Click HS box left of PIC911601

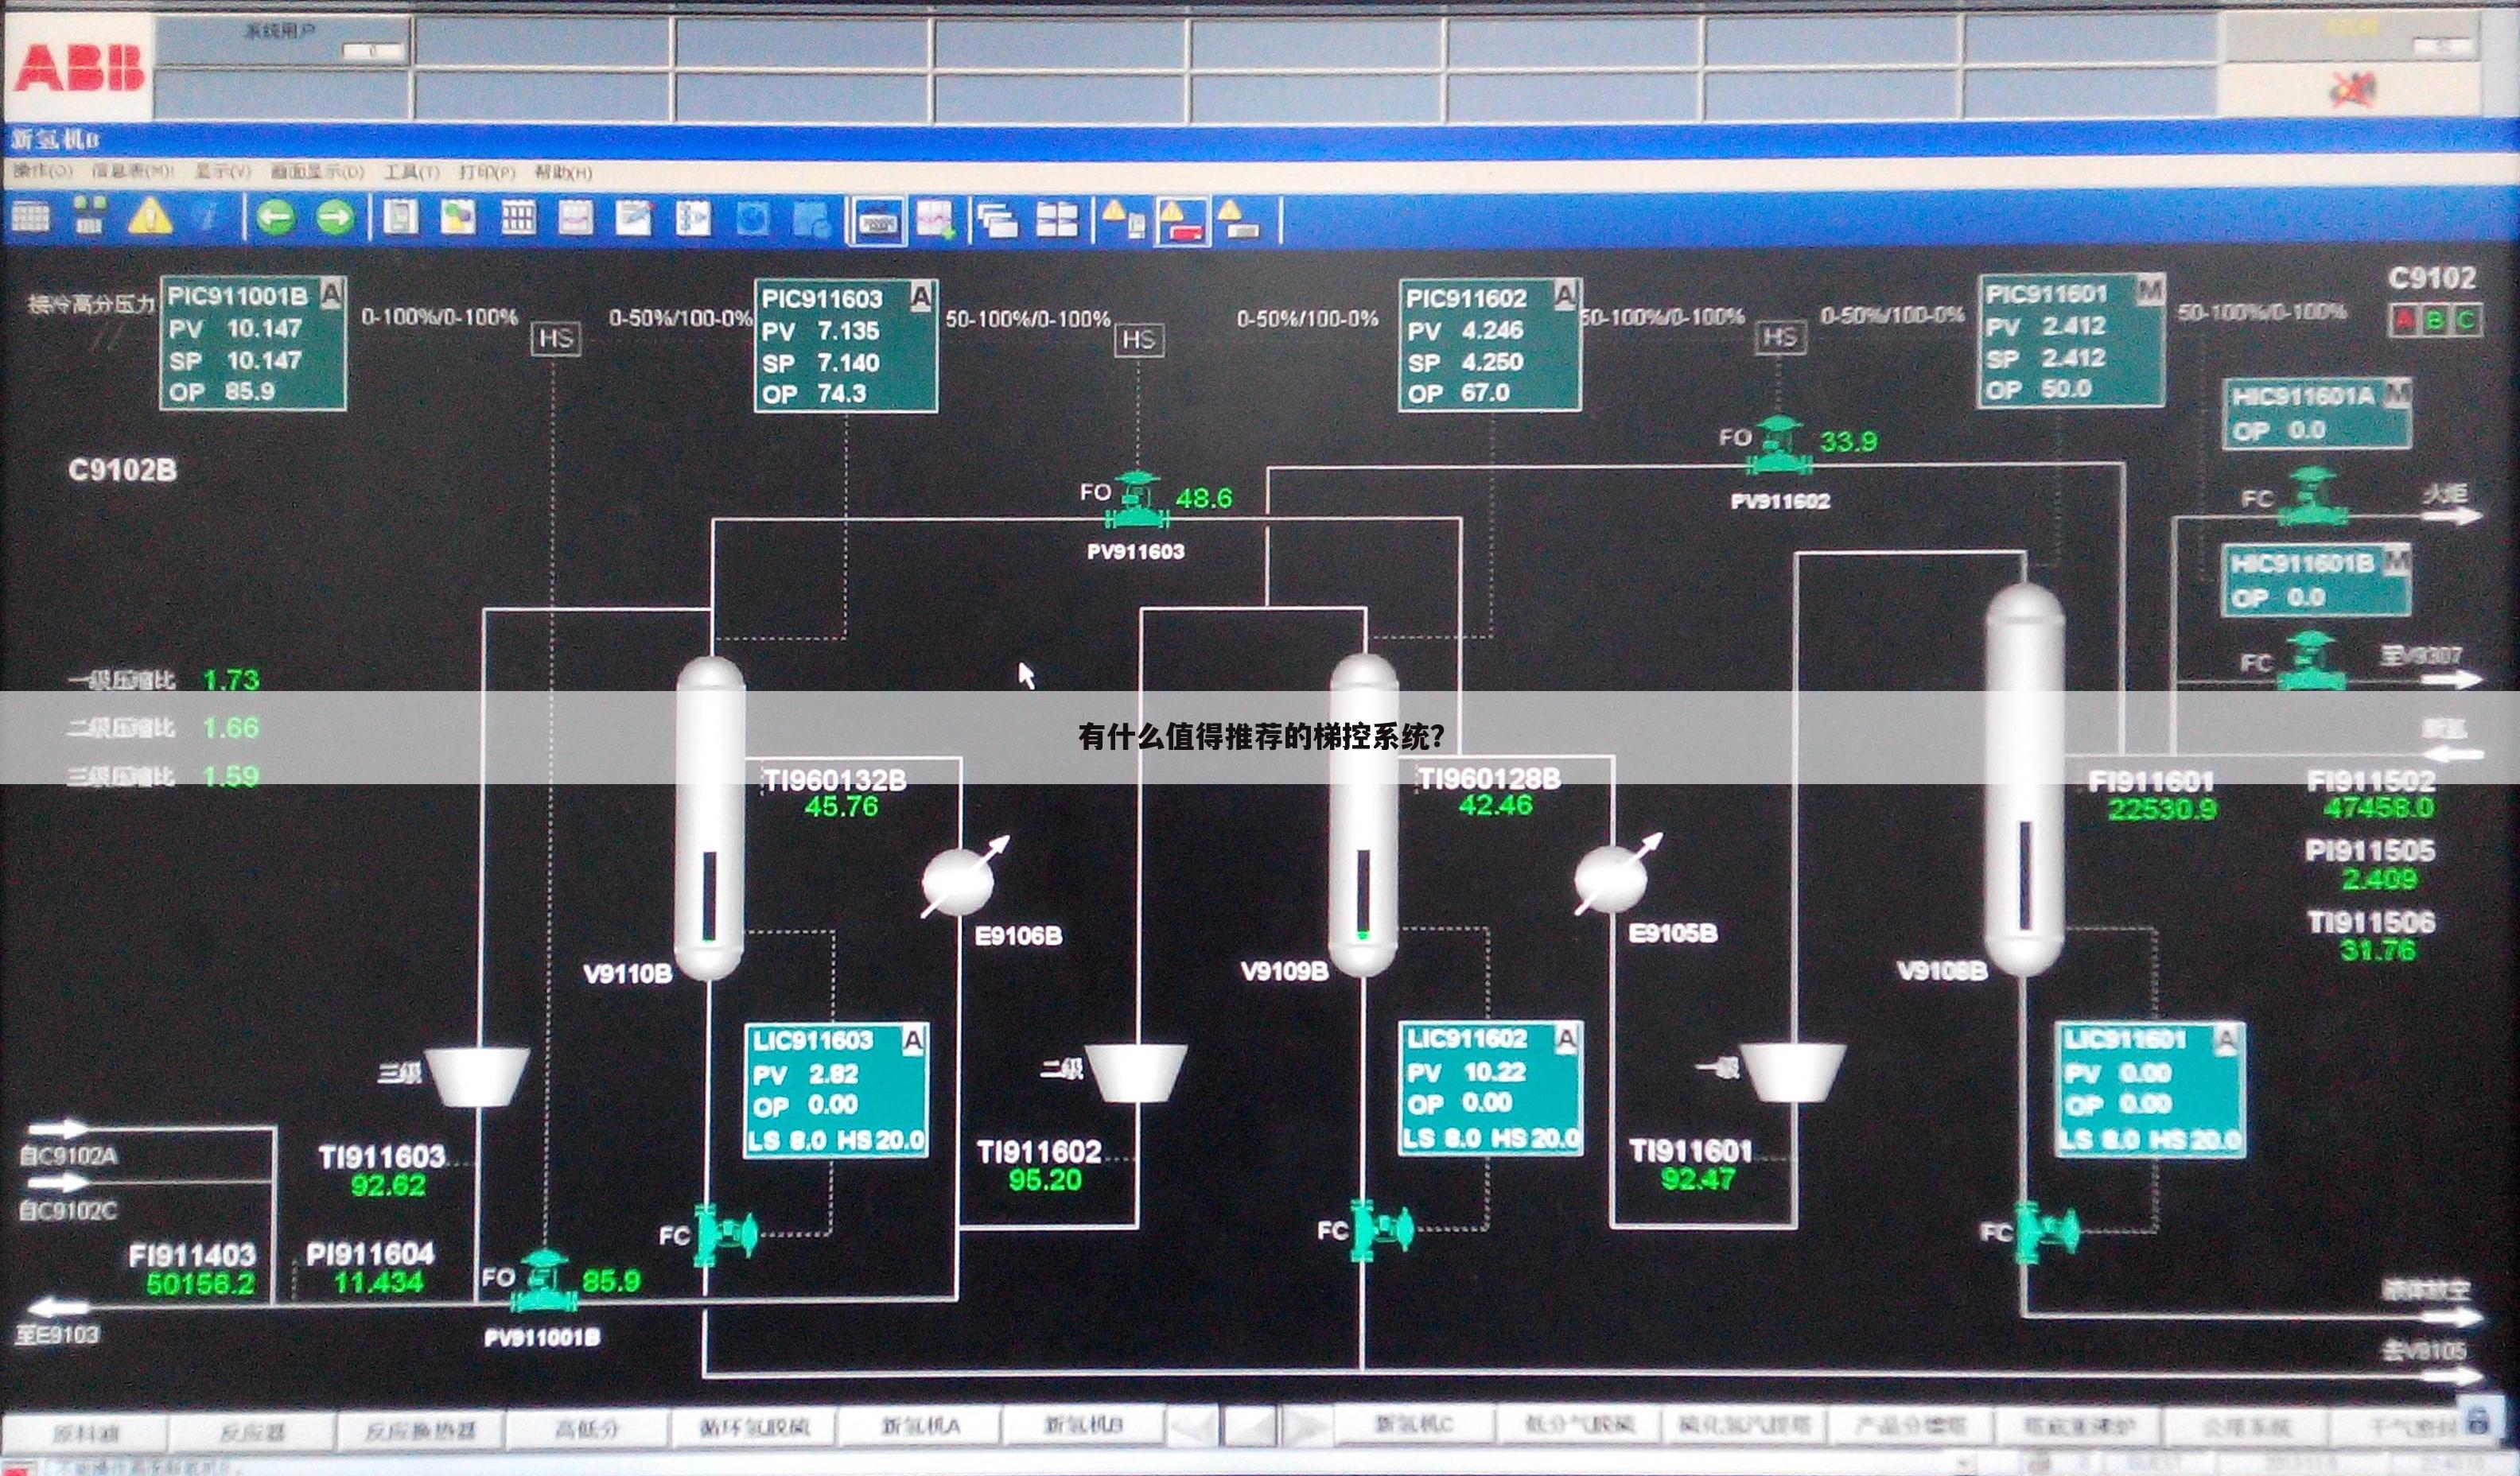point(1780,336)
